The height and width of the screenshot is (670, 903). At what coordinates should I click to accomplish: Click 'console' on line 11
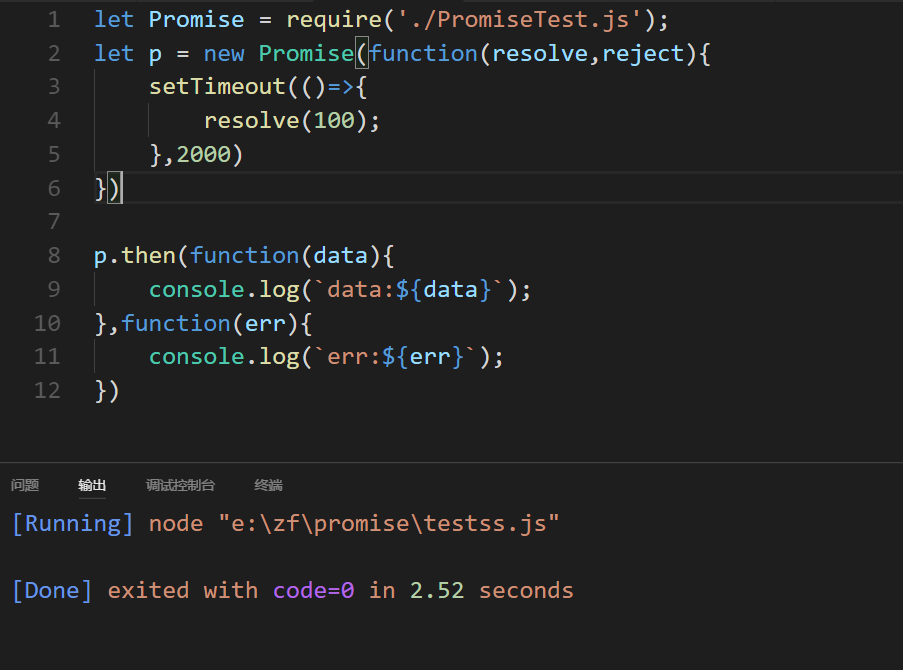tap(197, 357)
